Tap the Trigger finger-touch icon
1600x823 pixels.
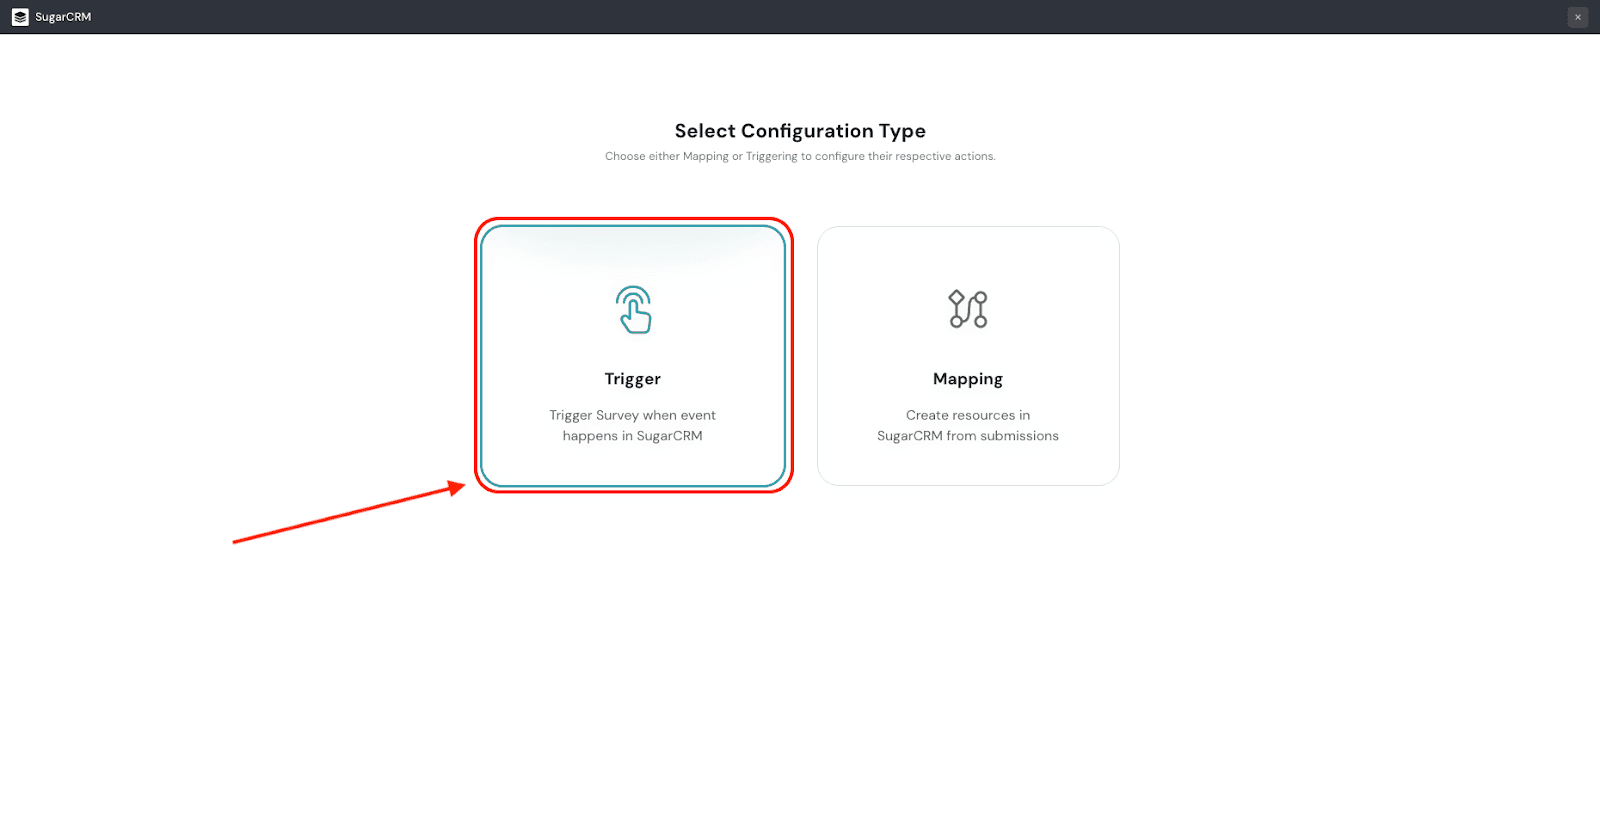tap(634, 310)
